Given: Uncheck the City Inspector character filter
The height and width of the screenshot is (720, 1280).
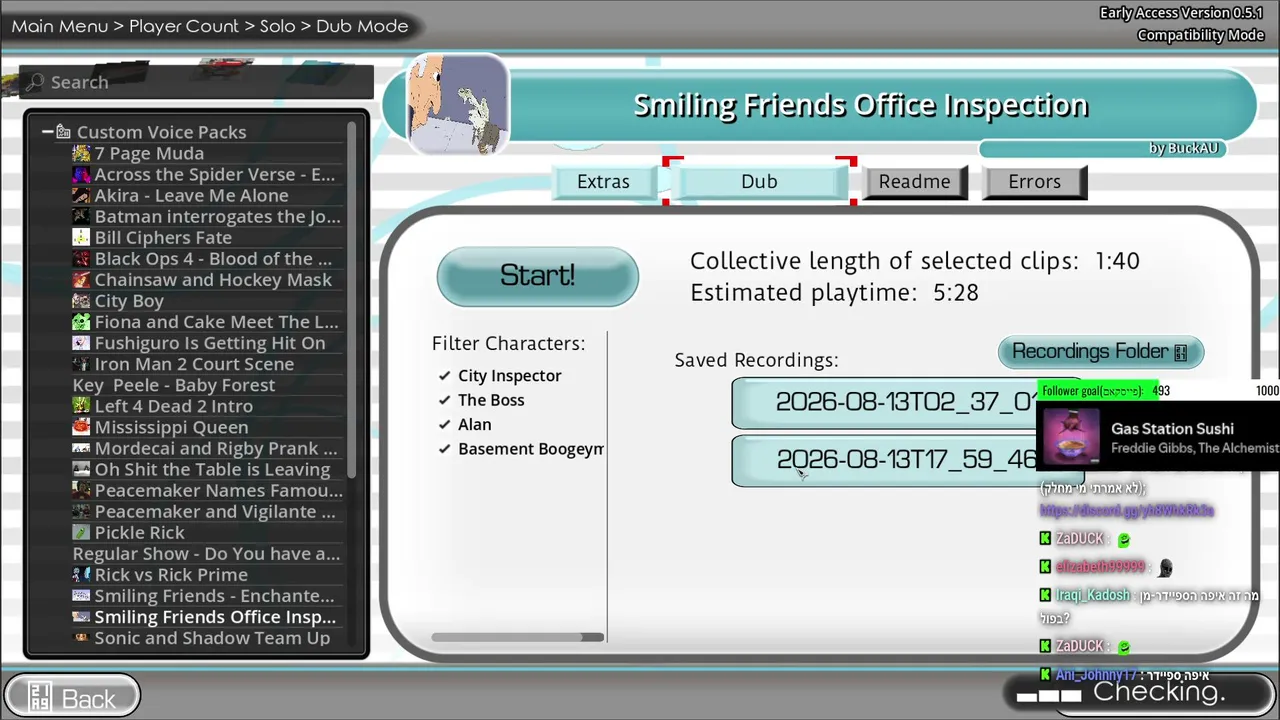Looking at the screenshot, I should tap(445, 376).
